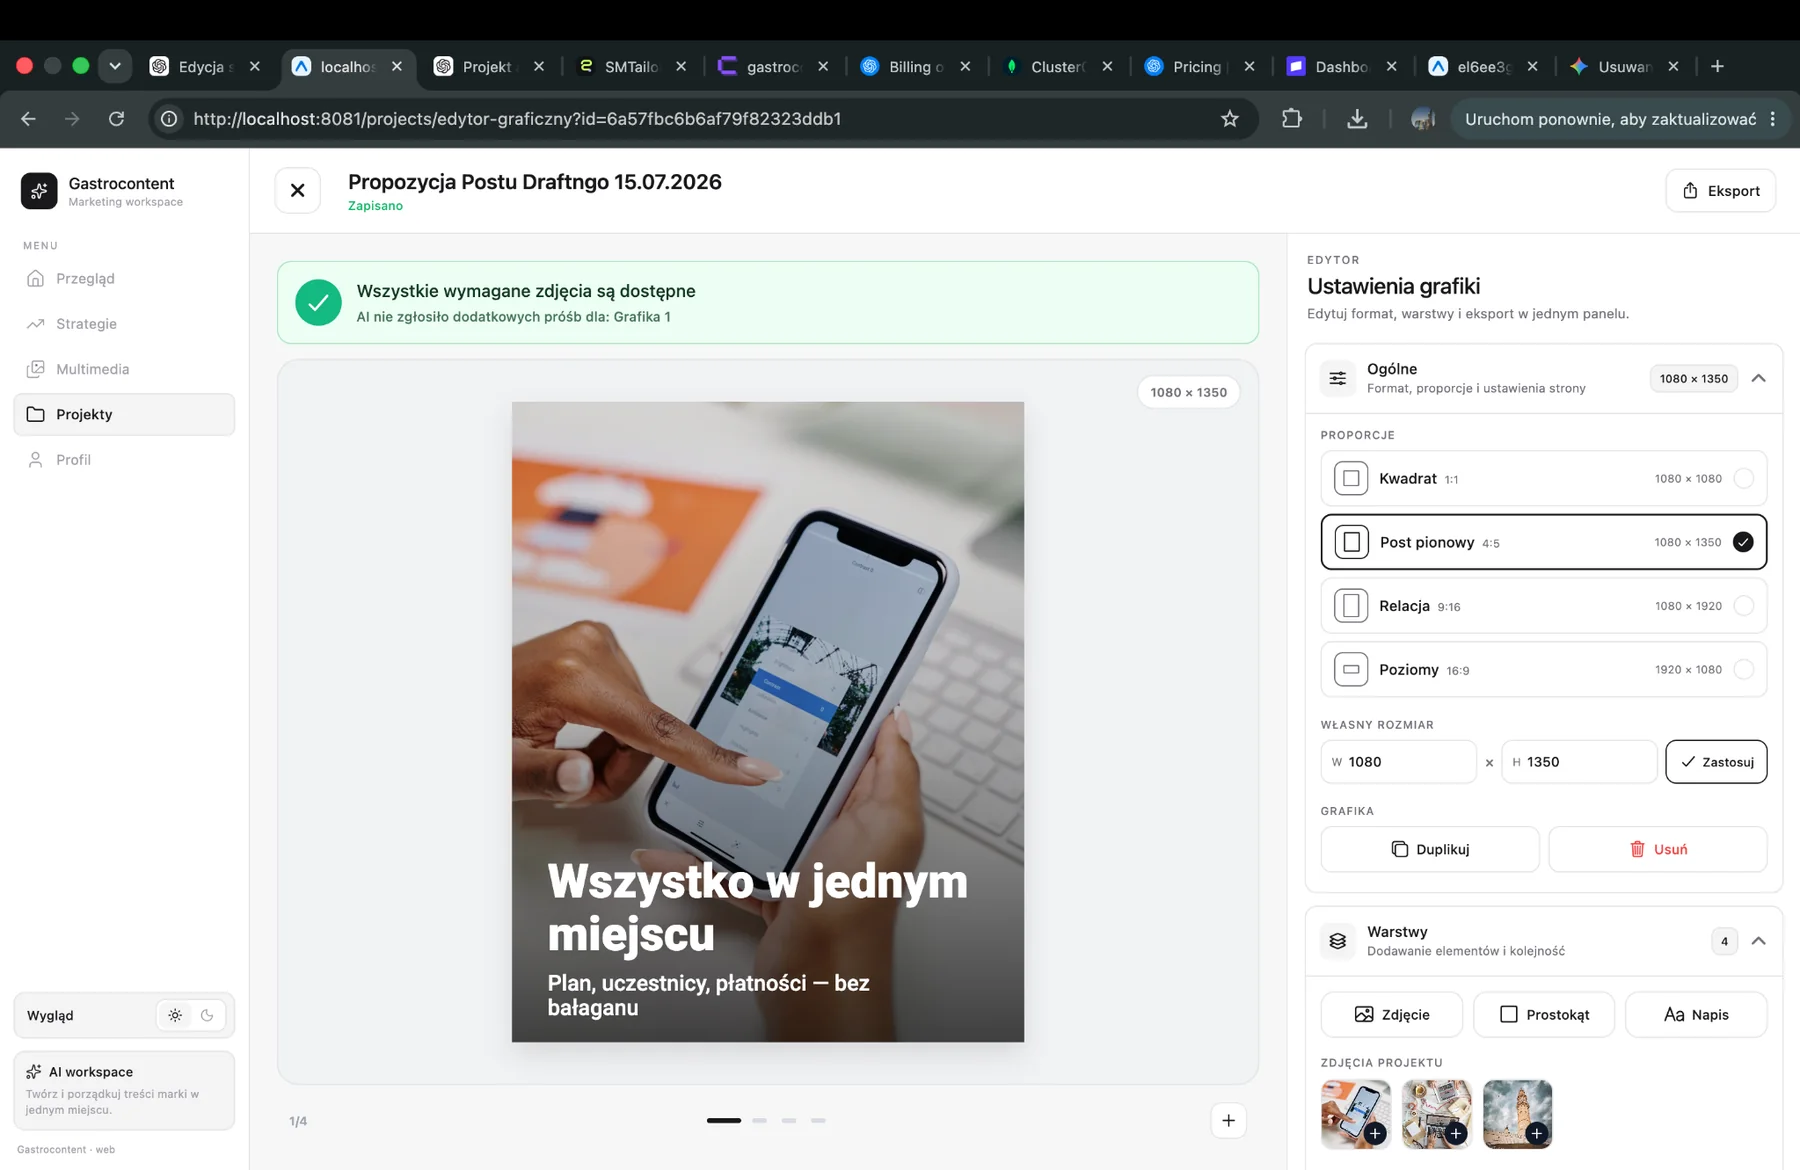Click the Poziomy landscape shape icon

tap(1351, 669)
